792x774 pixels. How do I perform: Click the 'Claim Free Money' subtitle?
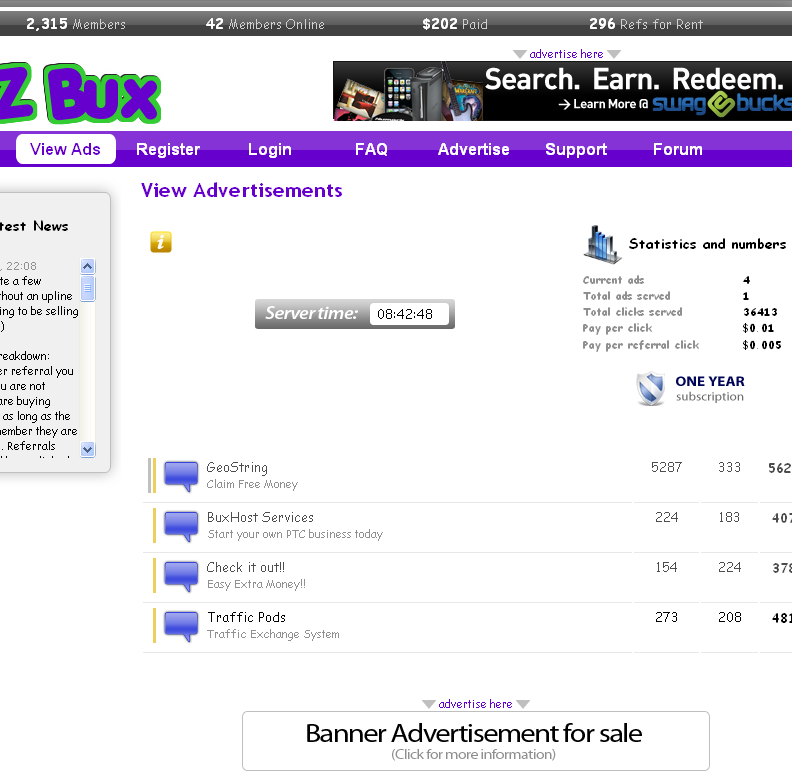pyautogui.click(x=252, y=484)
